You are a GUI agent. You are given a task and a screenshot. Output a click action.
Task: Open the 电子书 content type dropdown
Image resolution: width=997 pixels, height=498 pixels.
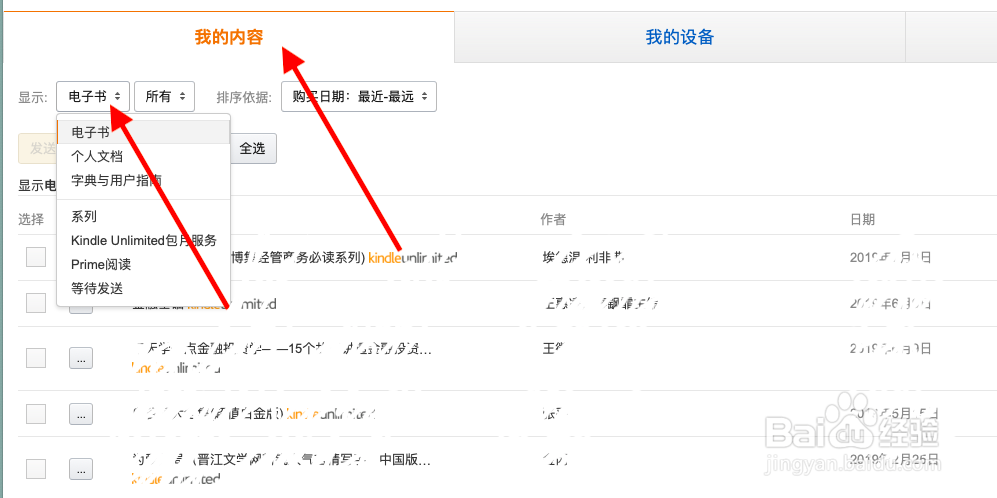[93, 97]
